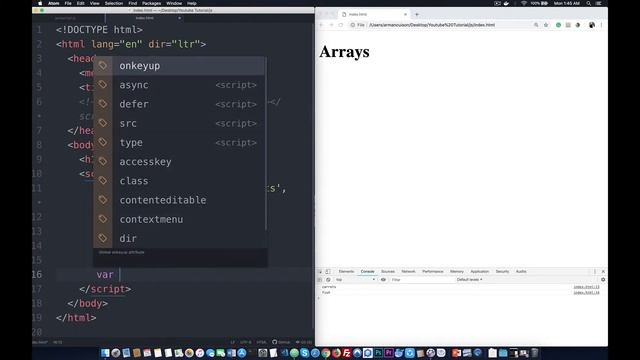The width and height of the screenshot is (640, 360).
Task: Go back in Chrome
Action: [x=321, y=25]
